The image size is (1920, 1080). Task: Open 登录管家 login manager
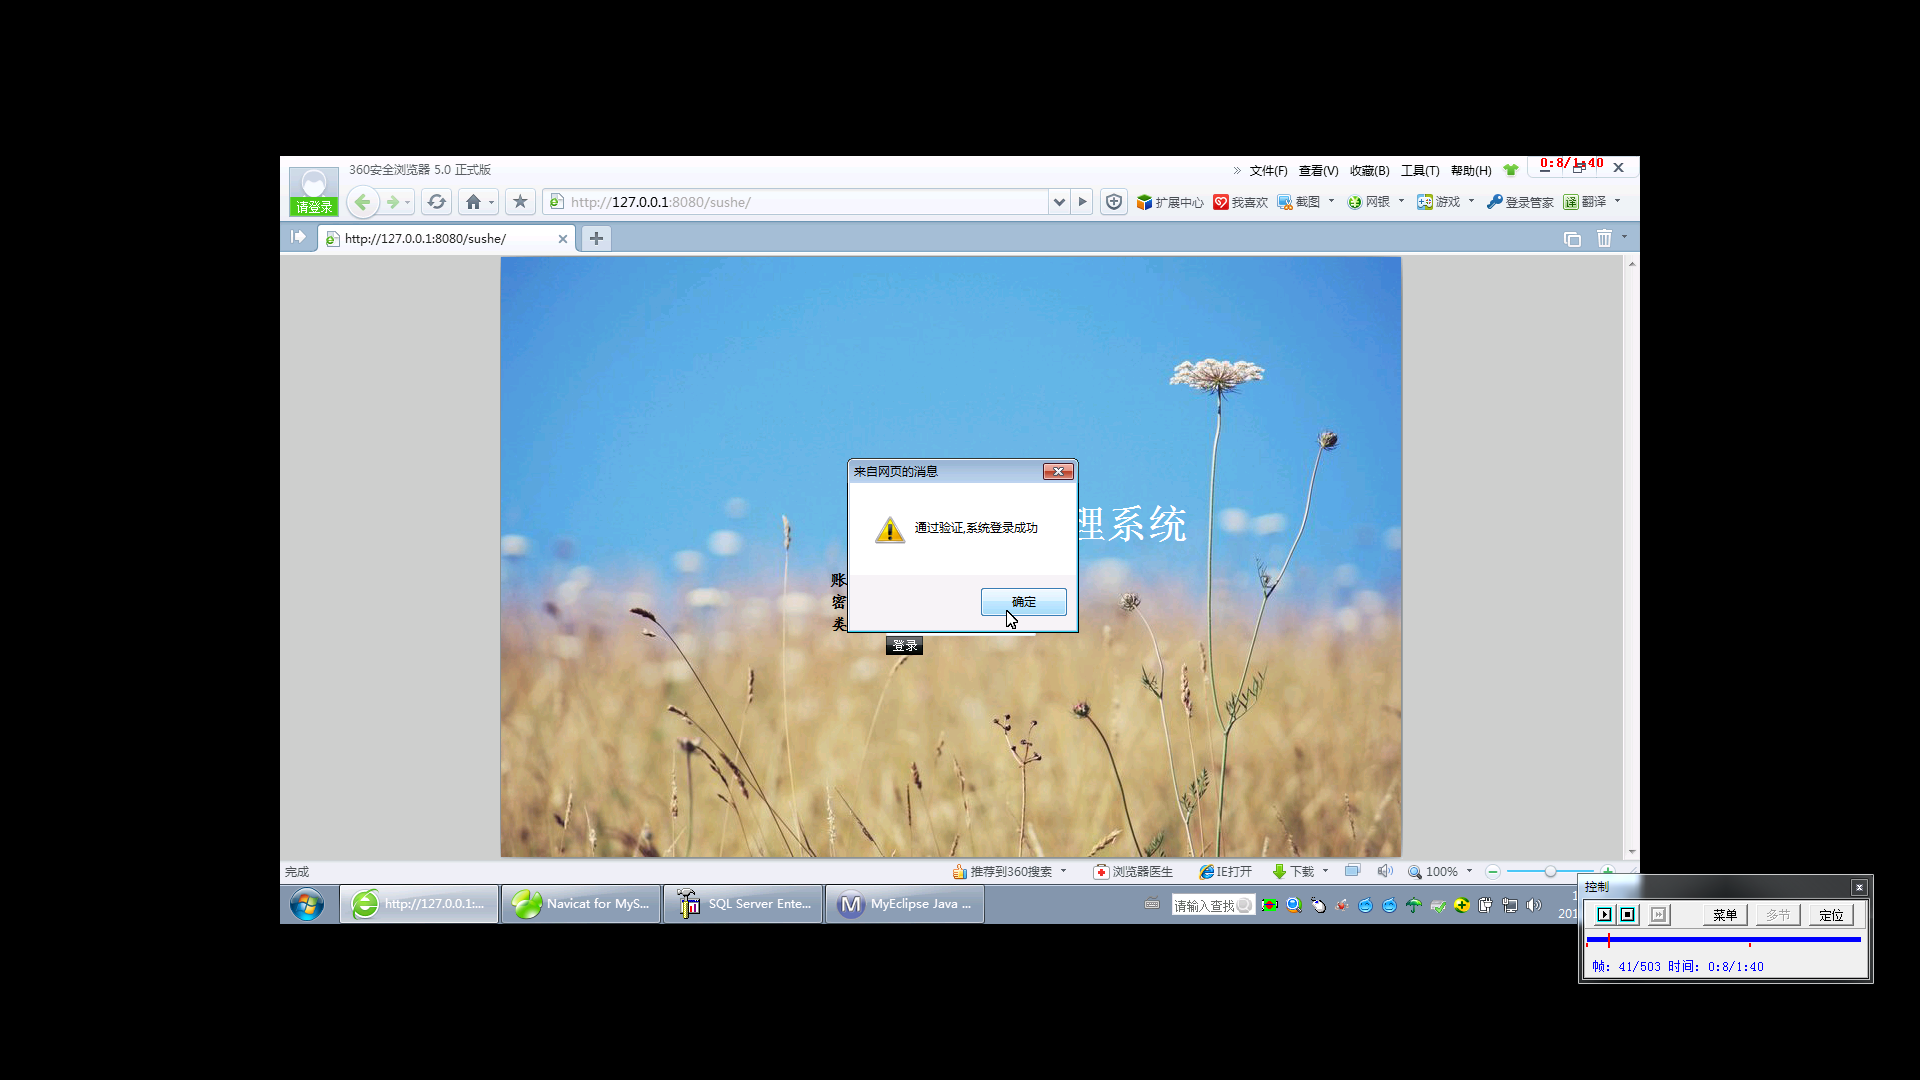[1520, 202]
